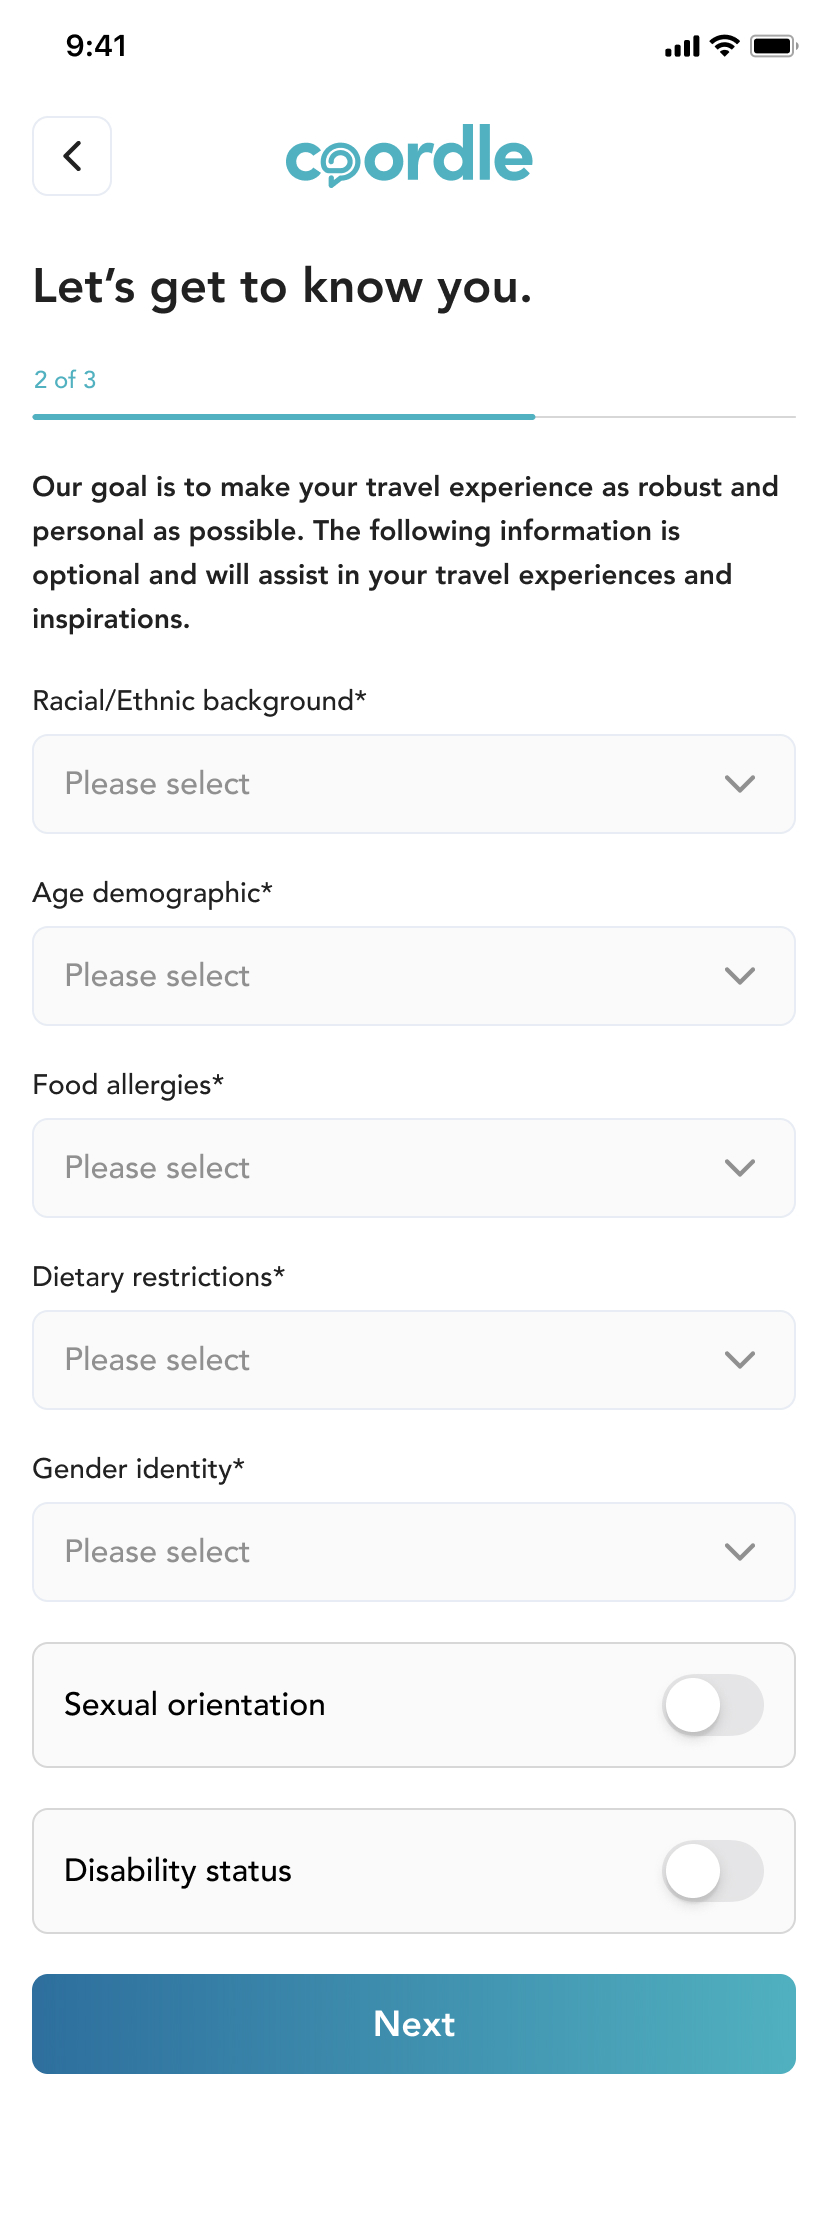Tap the Sexual orientation row label

pyautogui.click(x=195, y=1705)
